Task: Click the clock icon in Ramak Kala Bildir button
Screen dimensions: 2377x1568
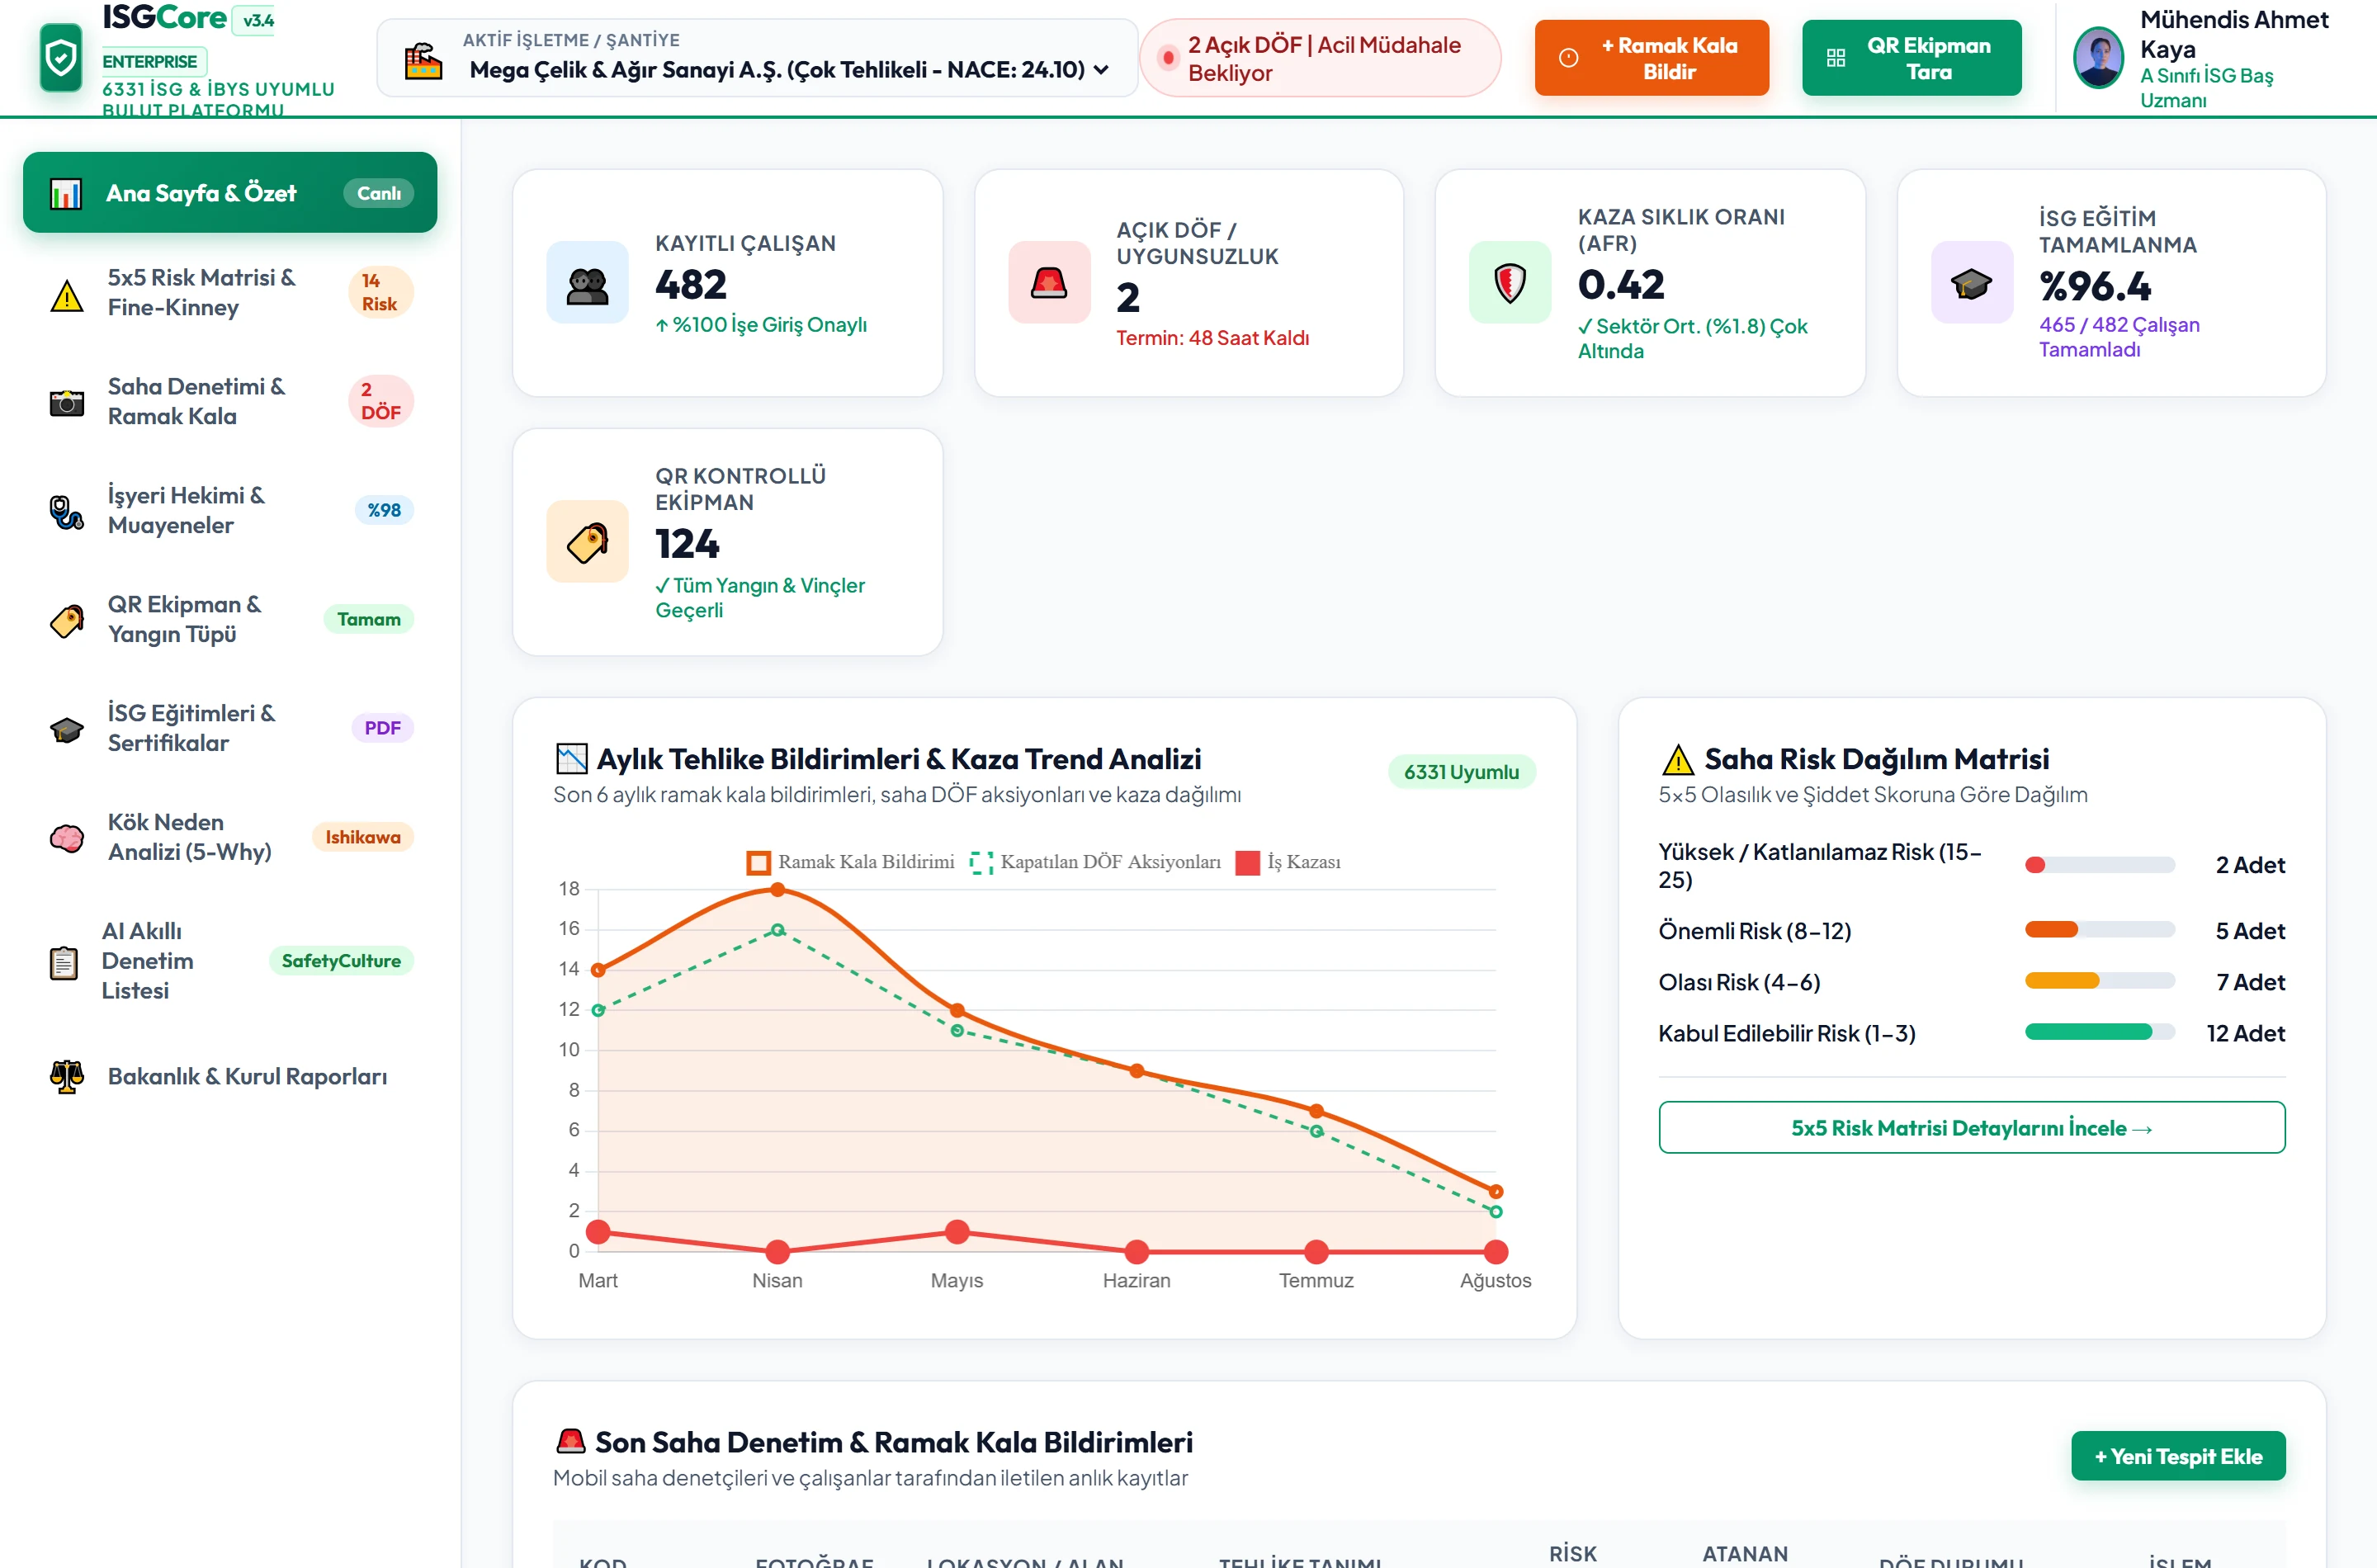Action: (x=1568, y=58)
